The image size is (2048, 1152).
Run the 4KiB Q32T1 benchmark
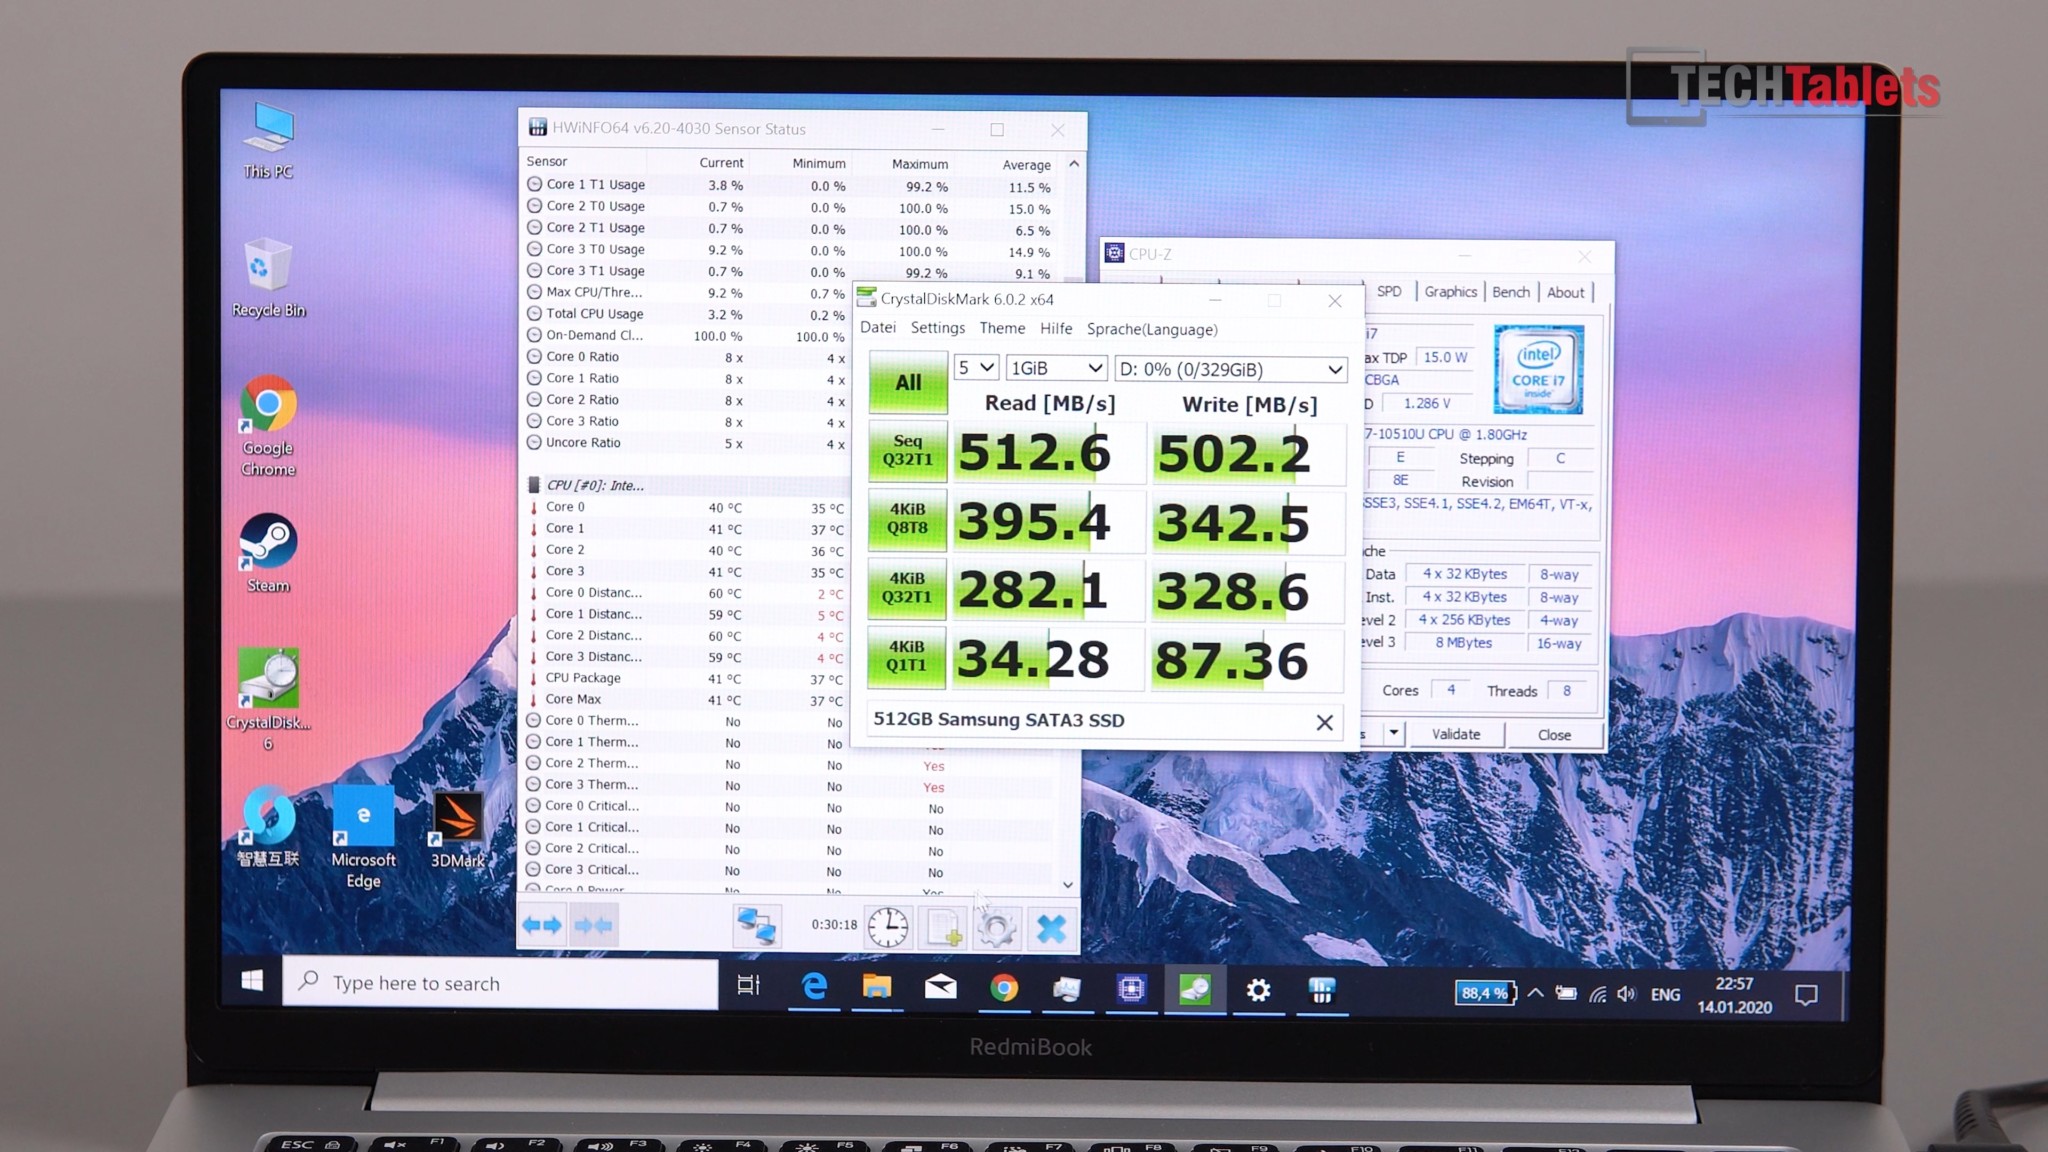[907, 588]
